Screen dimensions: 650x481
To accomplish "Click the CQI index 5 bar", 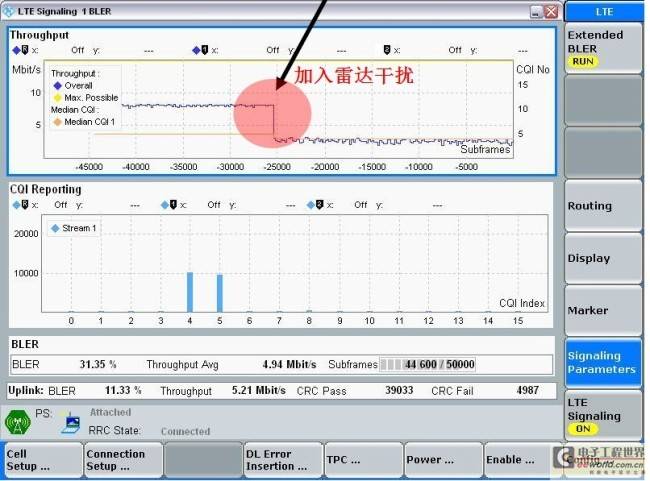I will tap(220, 293).
